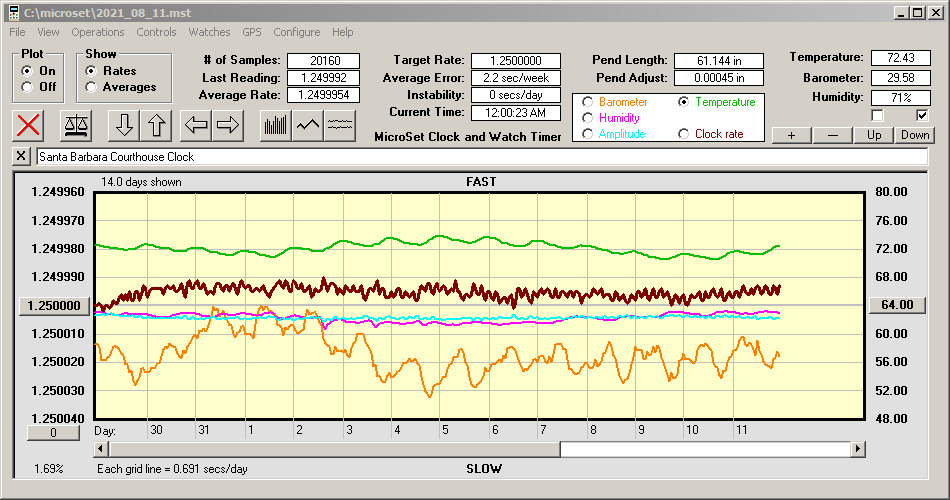
Task: Select Plot Off radio button
Action: coord(27,87)
